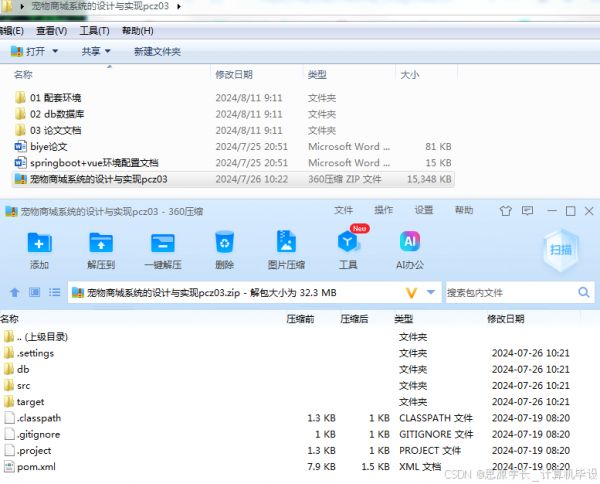Click the orange V icon in the path bar
The width and height of the screenshot is (600, 484).
(x=411, y=293)
